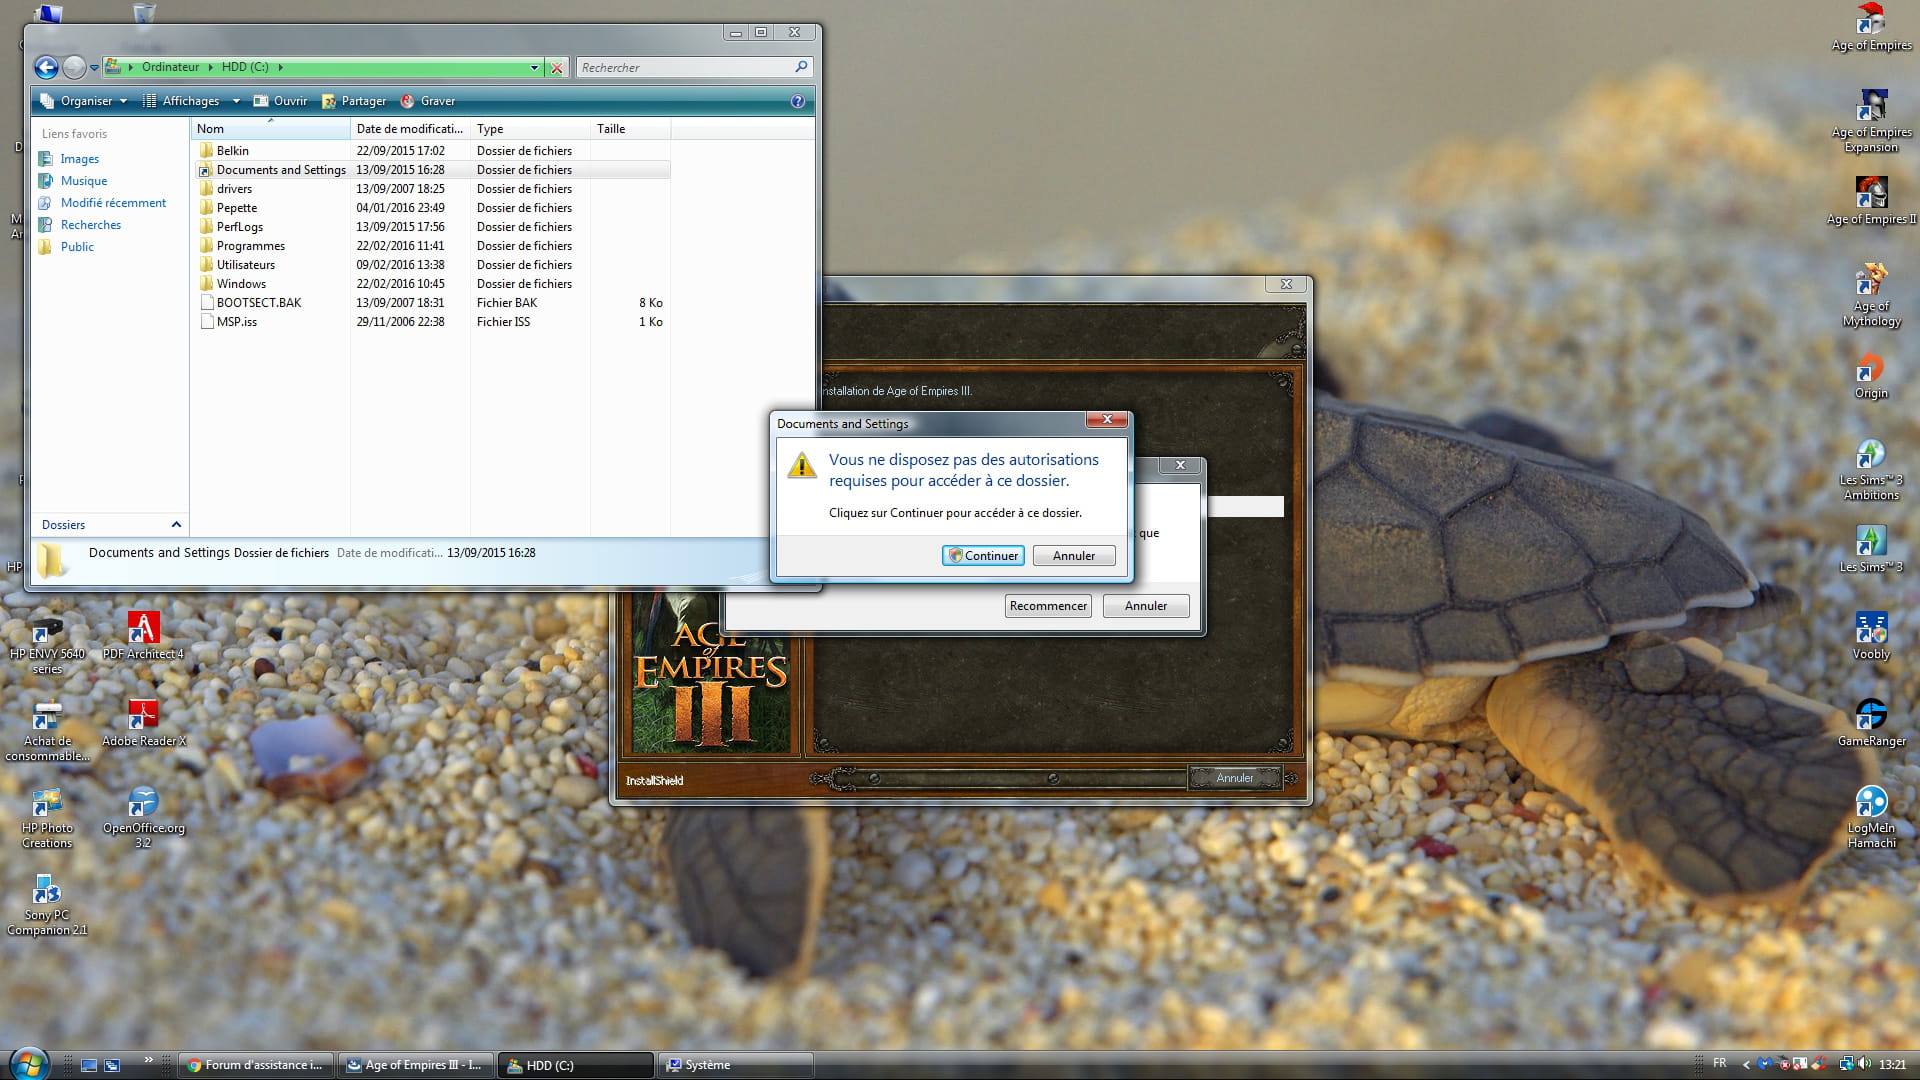Image resolution: width=1920 pixels, height=1080 pixels.
Task: Select the Documents and Settings folder row
Action: tap(432, 170)
